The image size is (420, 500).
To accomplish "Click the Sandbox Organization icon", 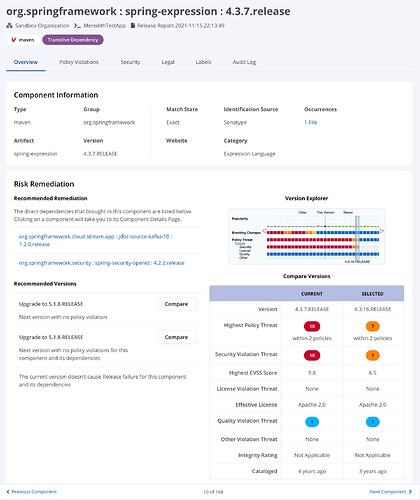I will click(9, 25).
